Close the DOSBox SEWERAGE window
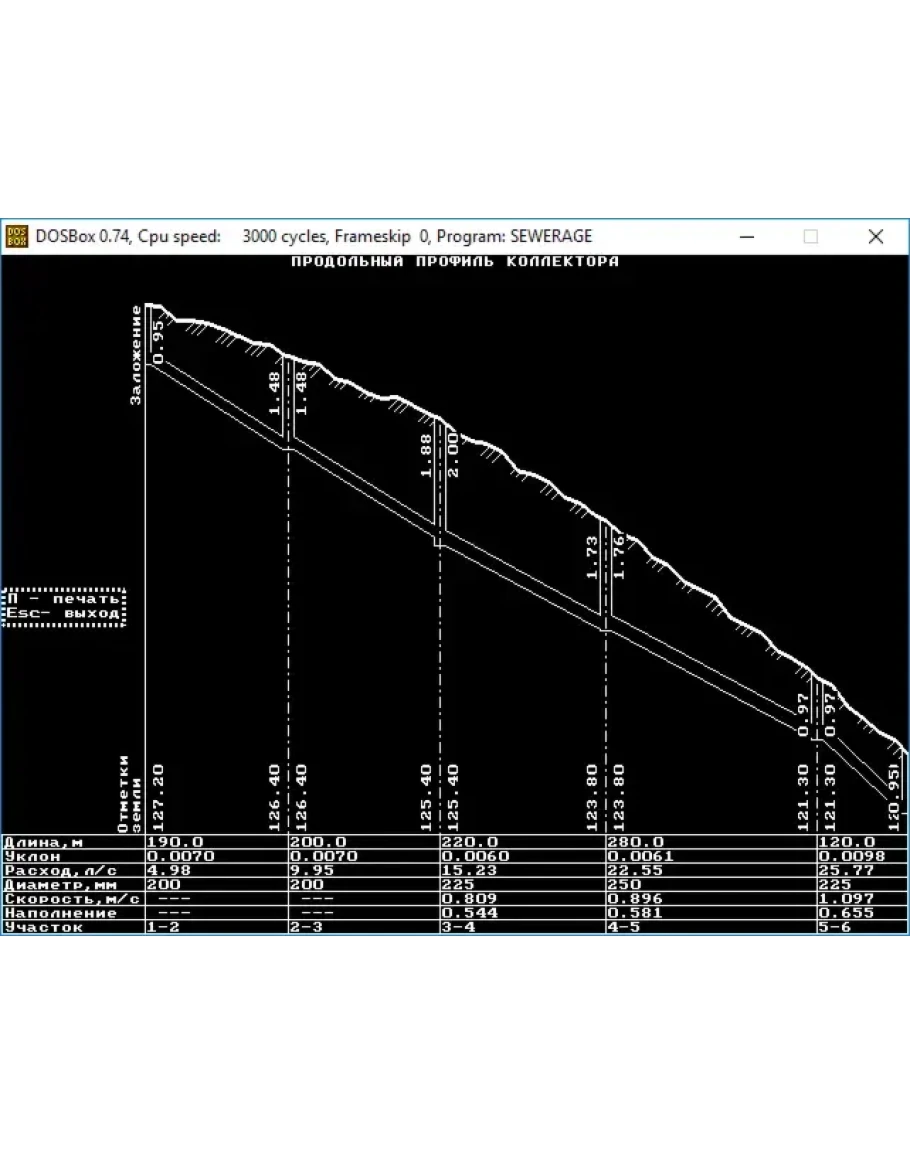The height and width of the screenshot is (1155, 910). 875,237
